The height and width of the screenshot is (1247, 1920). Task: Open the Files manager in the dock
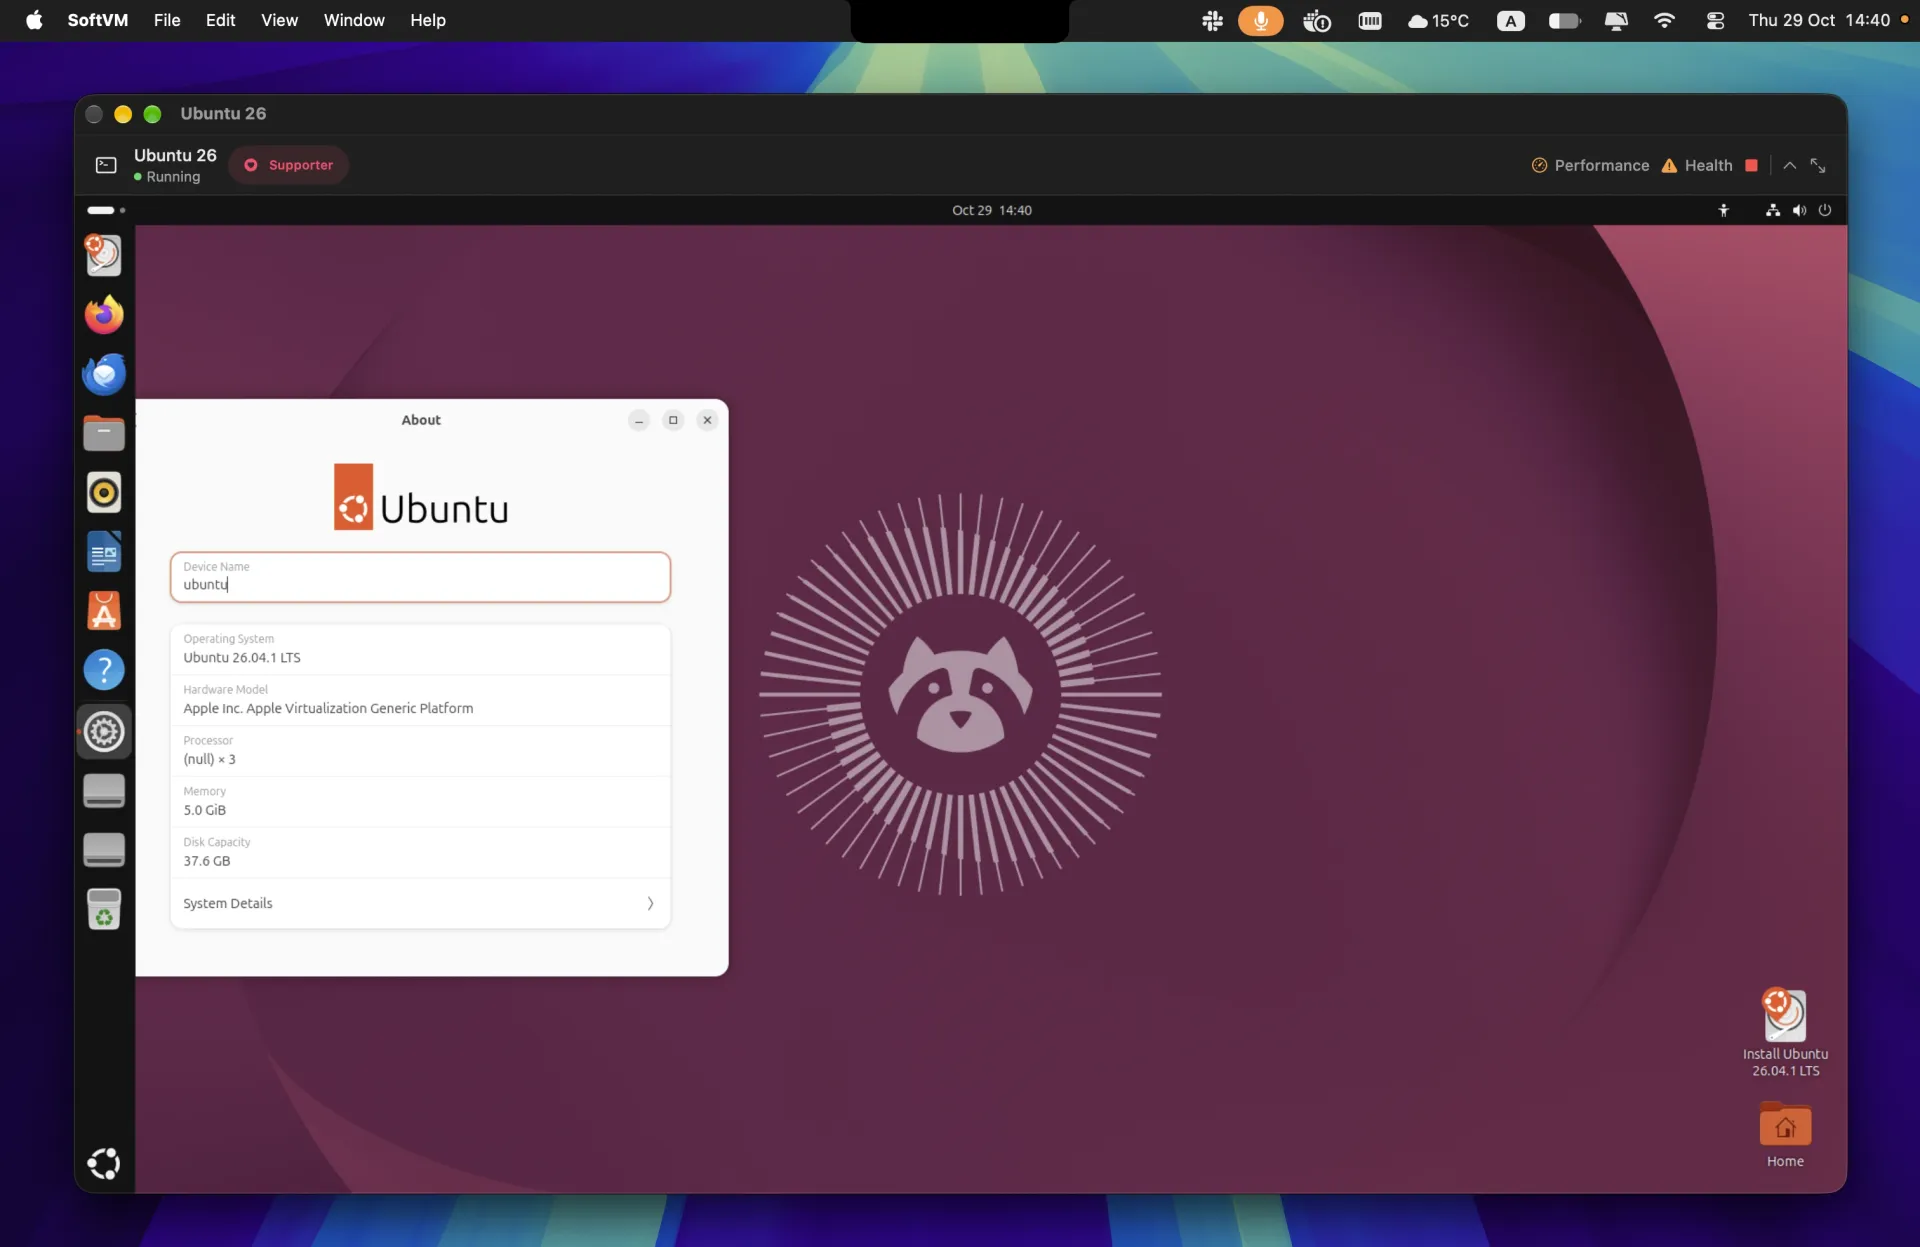point(104,433)
